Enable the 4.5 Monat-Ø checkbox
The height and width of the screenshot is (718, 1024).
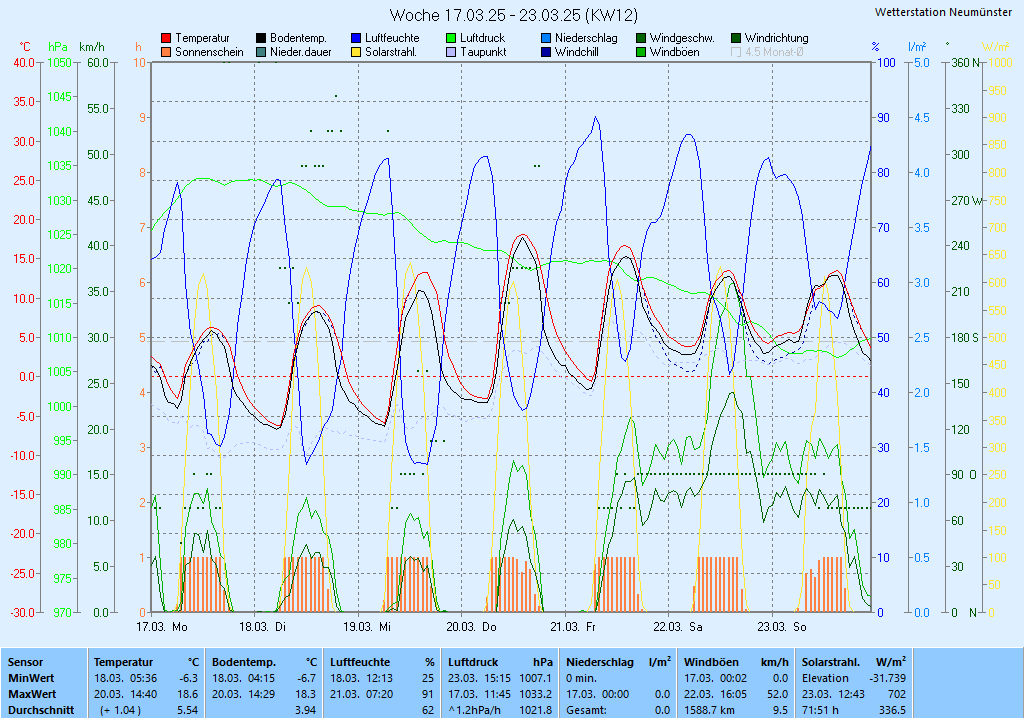tap(736, 52)
